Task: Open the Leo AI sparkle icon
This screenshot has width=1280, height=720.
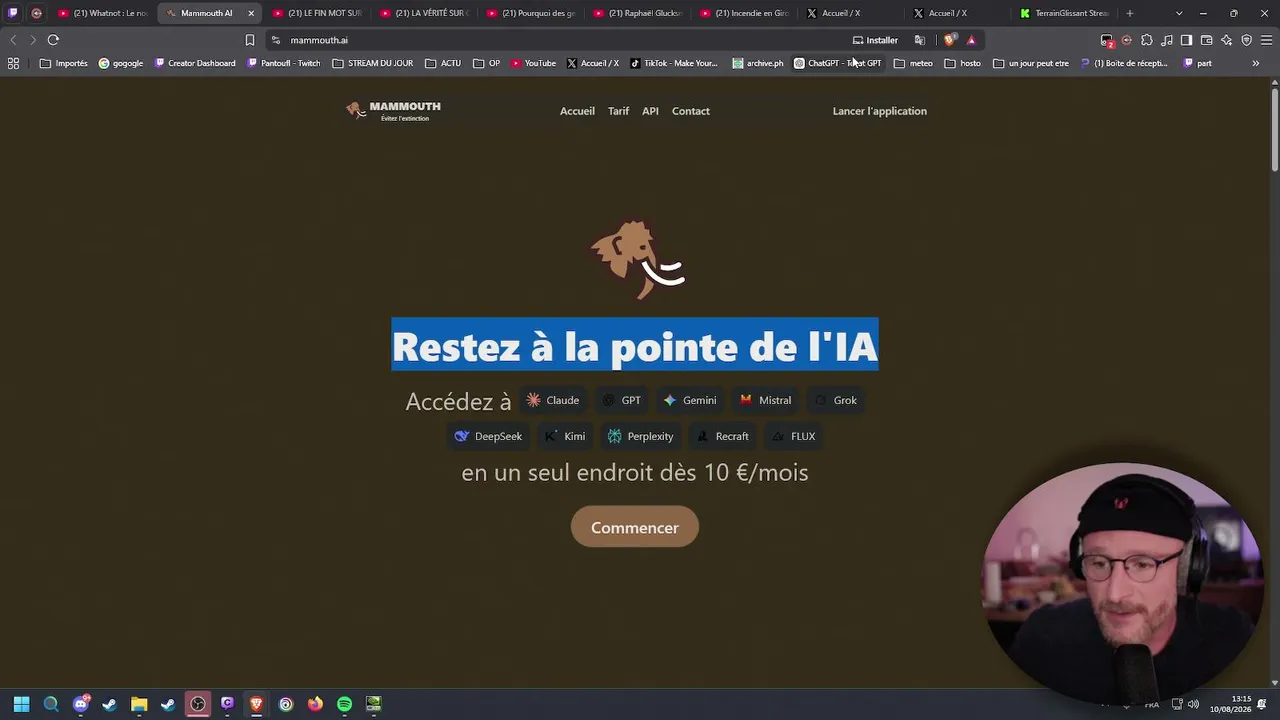Action: (1226, 40)
